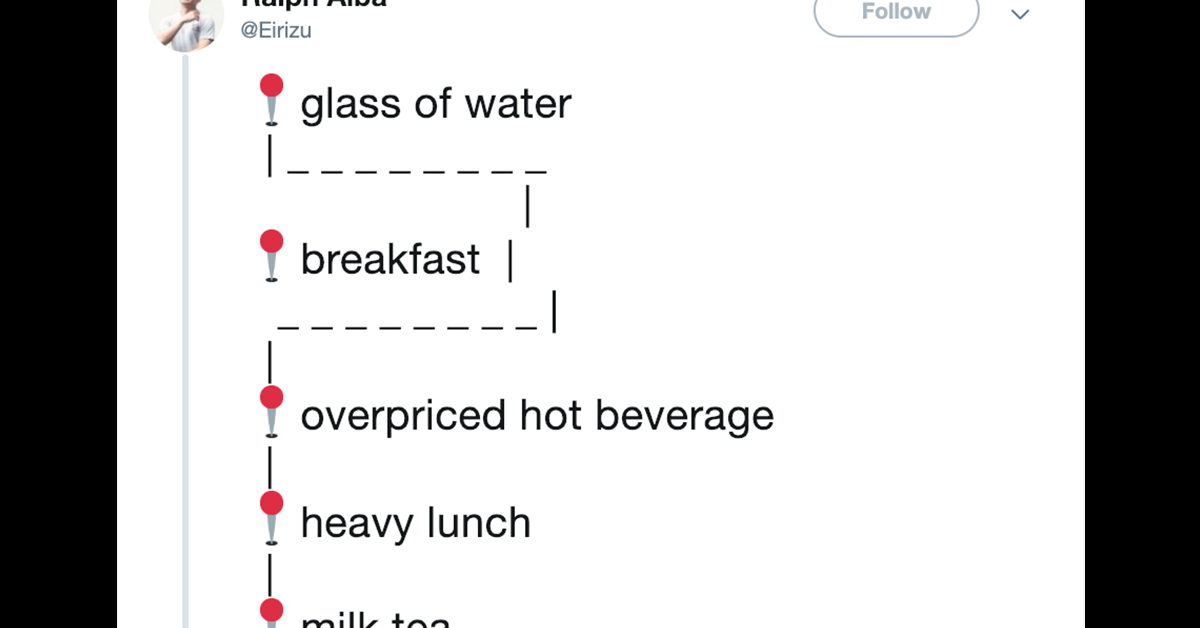Click the dashed line below breakfast
1200x628 pixels.
[408, 328]
